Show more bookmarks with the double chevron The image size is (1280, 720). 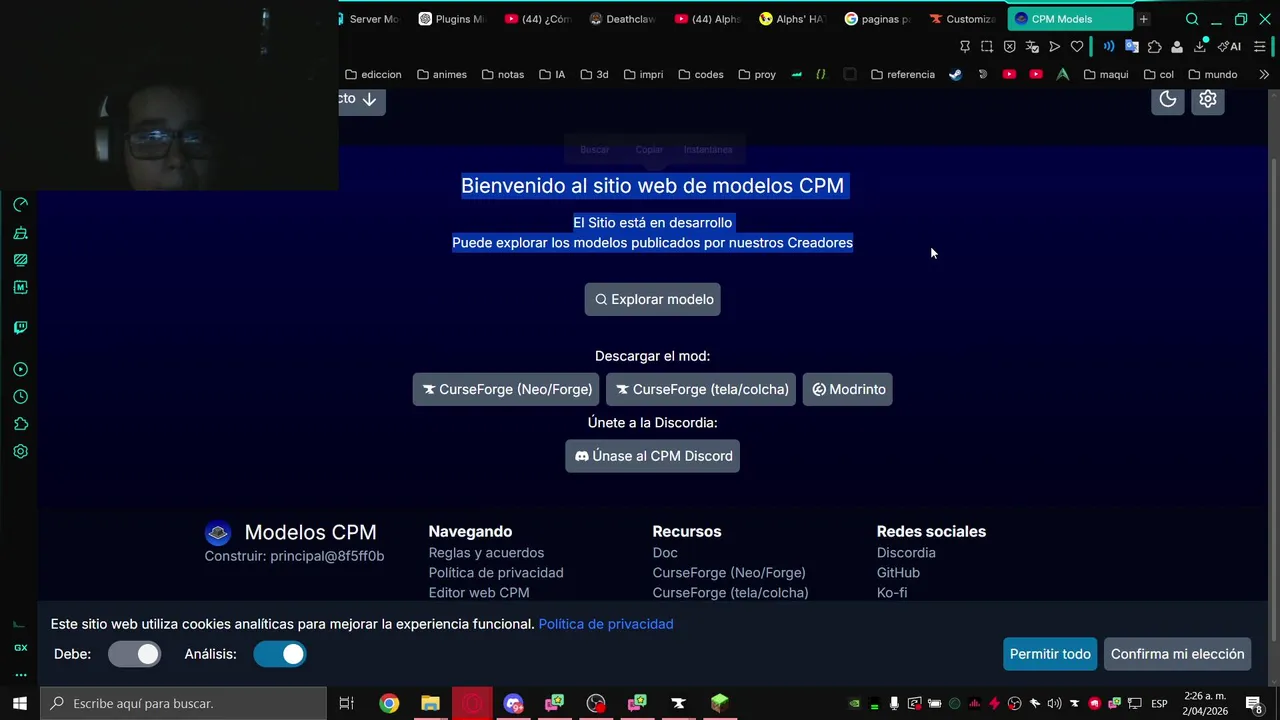tap(1264, 74)
